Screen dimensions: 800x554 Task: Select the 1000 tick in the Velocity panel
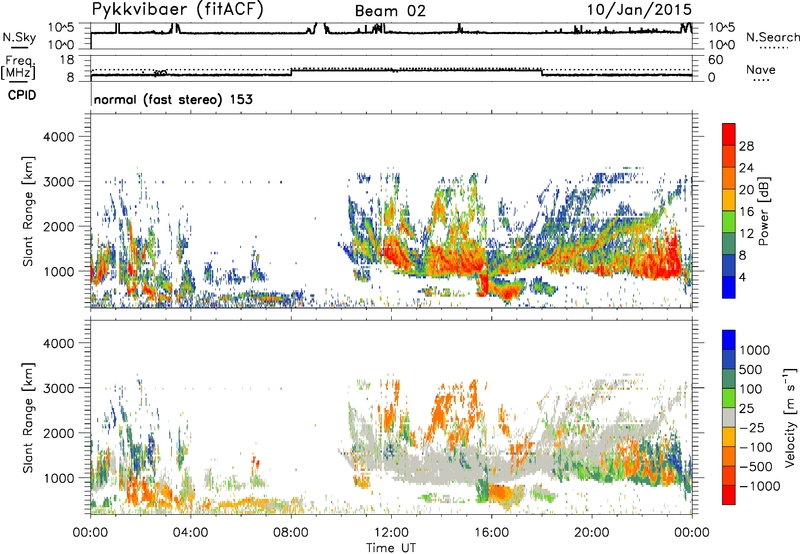[x=59, y=478]
